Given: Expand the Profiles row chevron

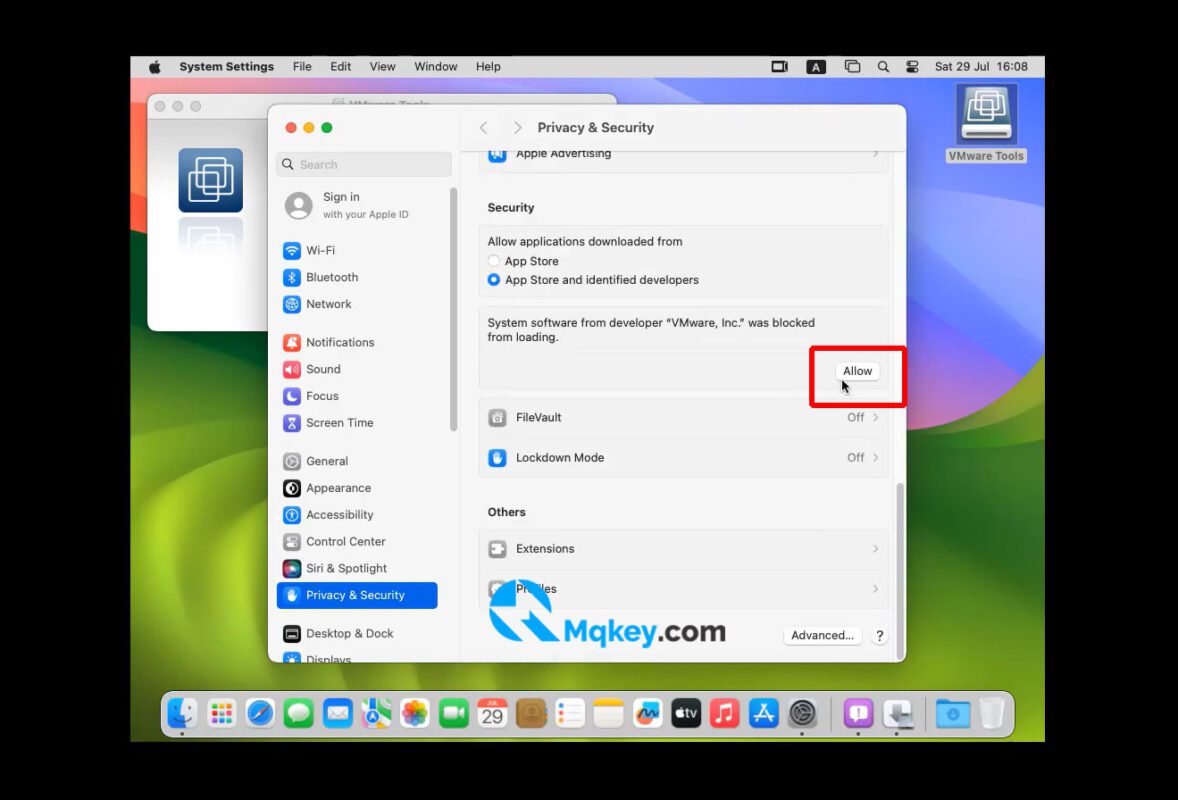Looking at the screenshot, I should [875, 589].
